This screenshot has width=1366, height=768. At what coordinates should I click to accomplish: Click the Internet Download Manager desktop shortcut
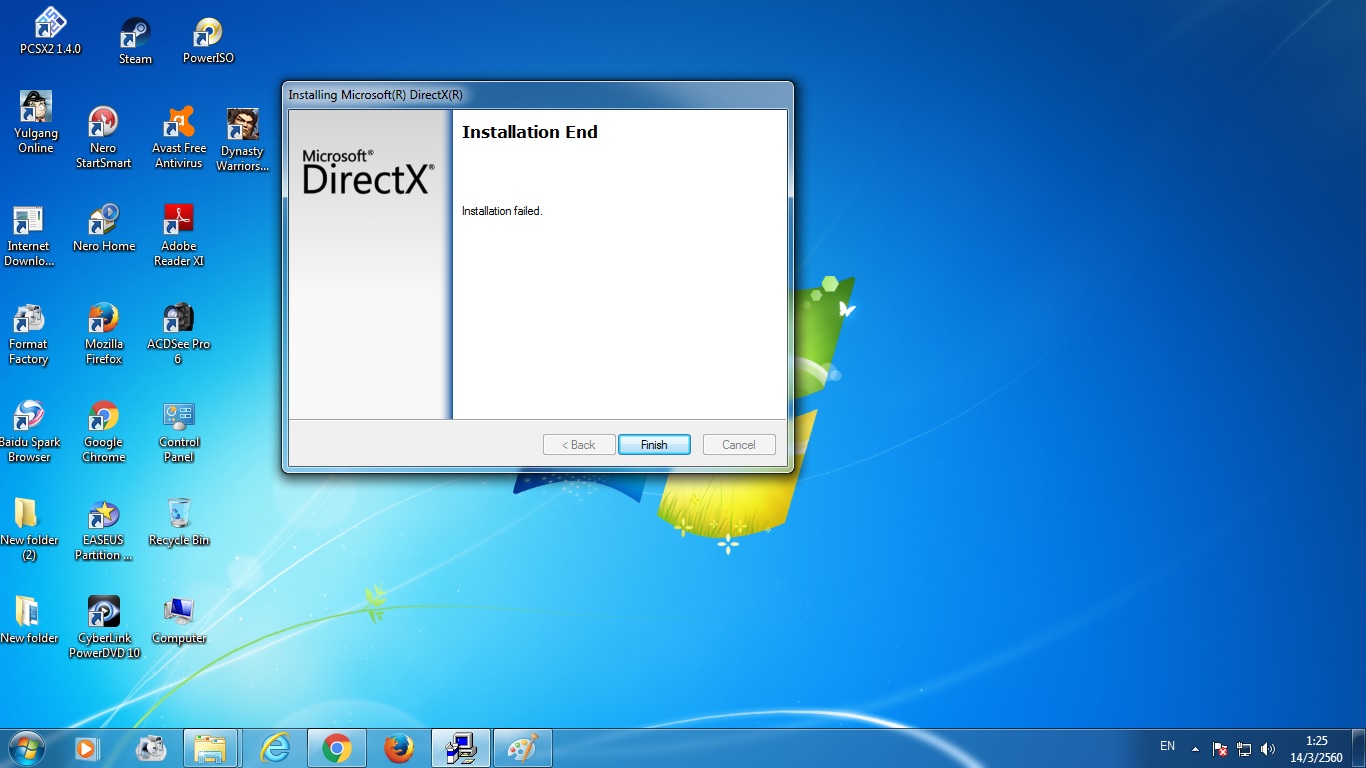click(29, 236)
